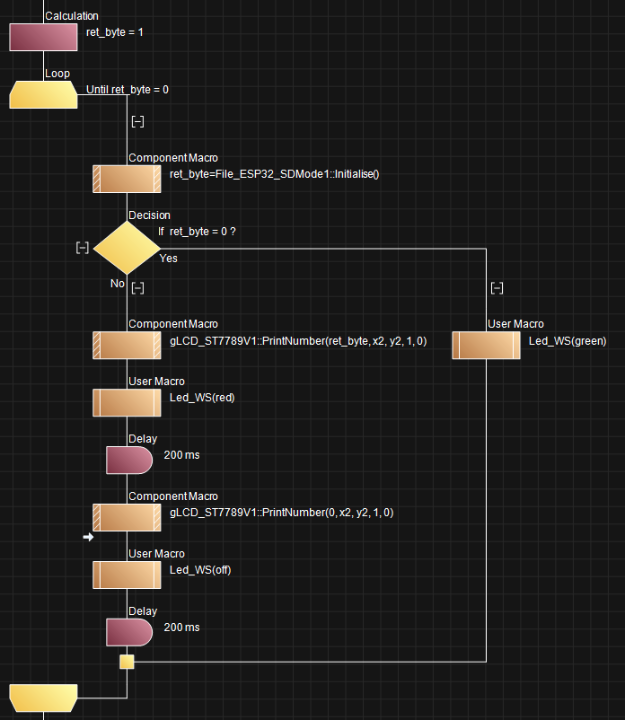This screenshot has width=625, height=720.
Task: Select the Delay icon after Led_WS(red)
Action: tap(128, 460)
